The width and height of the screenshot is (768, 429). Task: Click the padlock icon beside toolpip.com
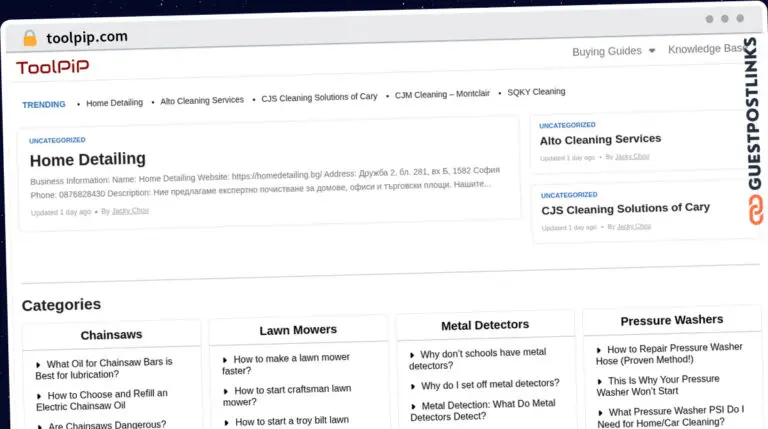[29, 38]
